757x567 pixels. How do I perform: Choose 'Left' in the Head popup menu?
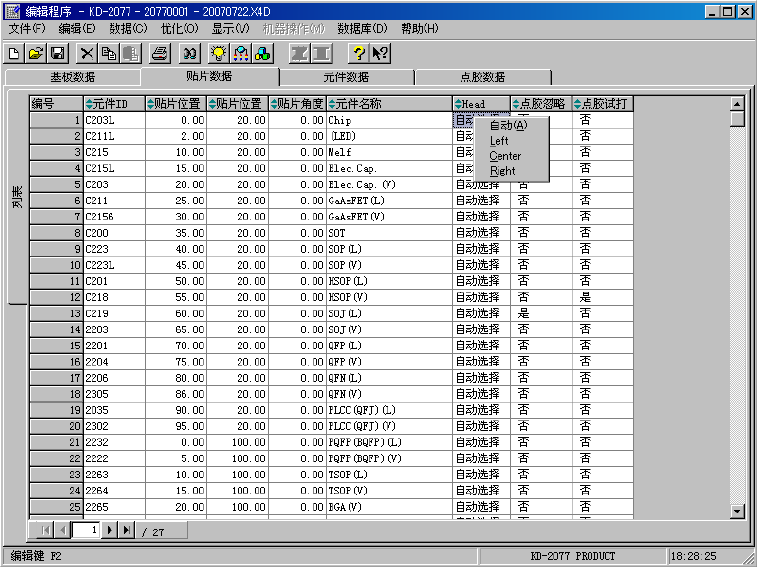(499, 141)
